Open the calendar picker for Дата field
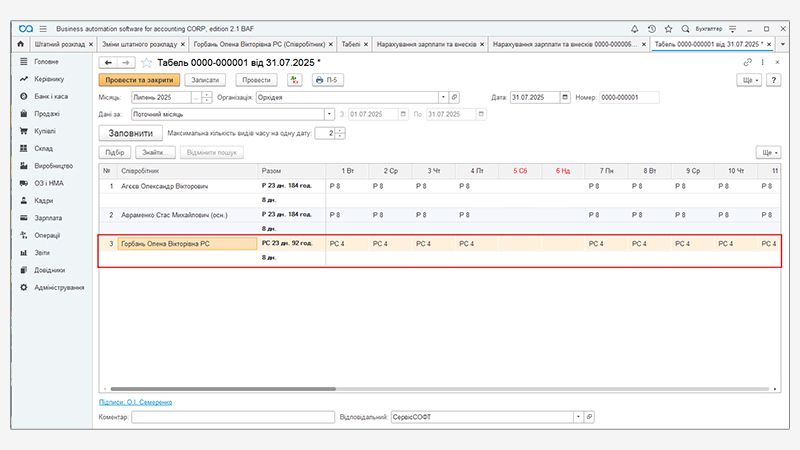Viewport: 800px width, 450px height. click(565, 97)
